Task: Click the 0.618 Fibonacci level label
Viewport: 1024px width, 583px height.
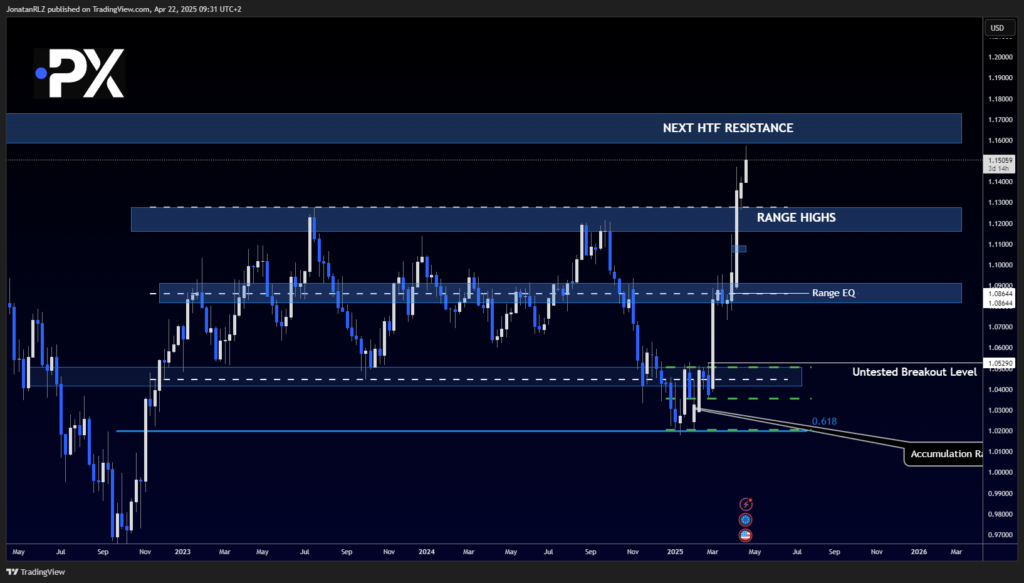Action: pos(824,422)
